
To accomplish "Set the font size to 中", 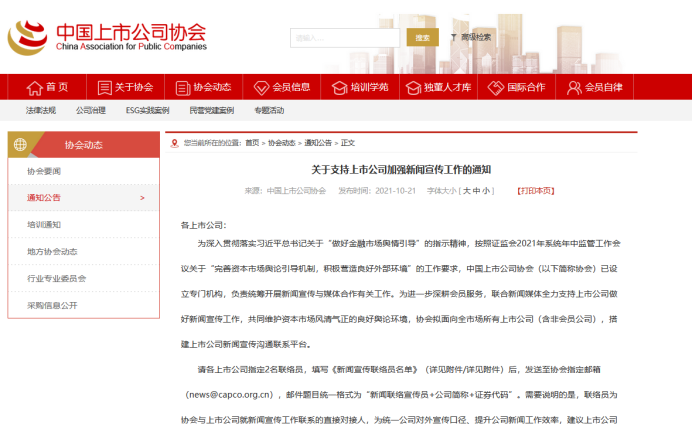I will click(475, 190).
